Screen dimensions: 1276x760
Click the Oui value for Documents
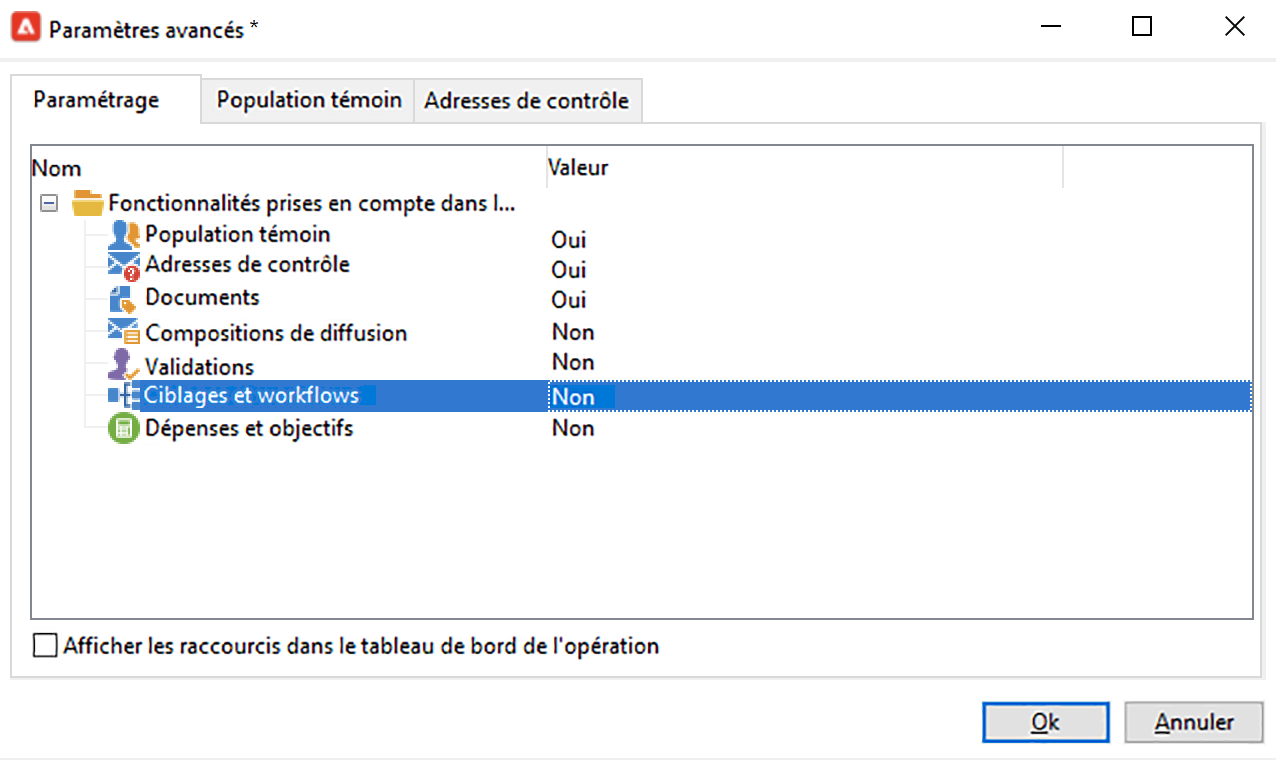(568, 300)
